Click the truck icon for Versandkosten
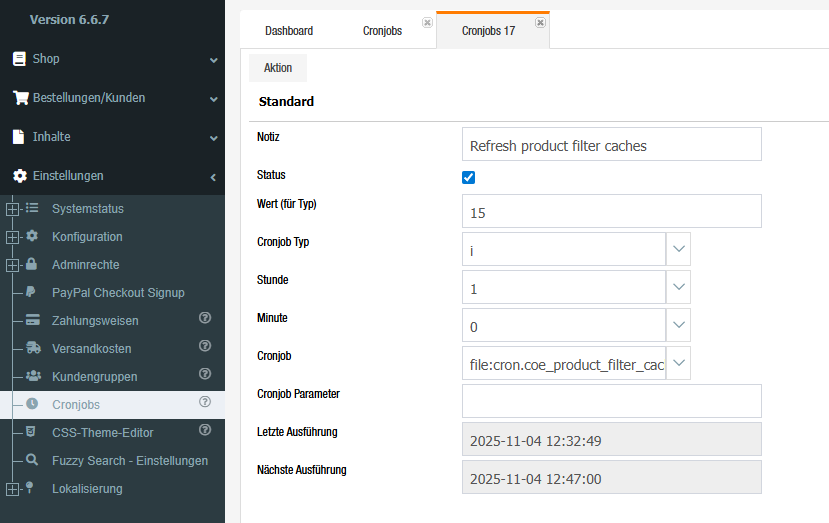This screenshot has height=523, width=829. point(32,349)
